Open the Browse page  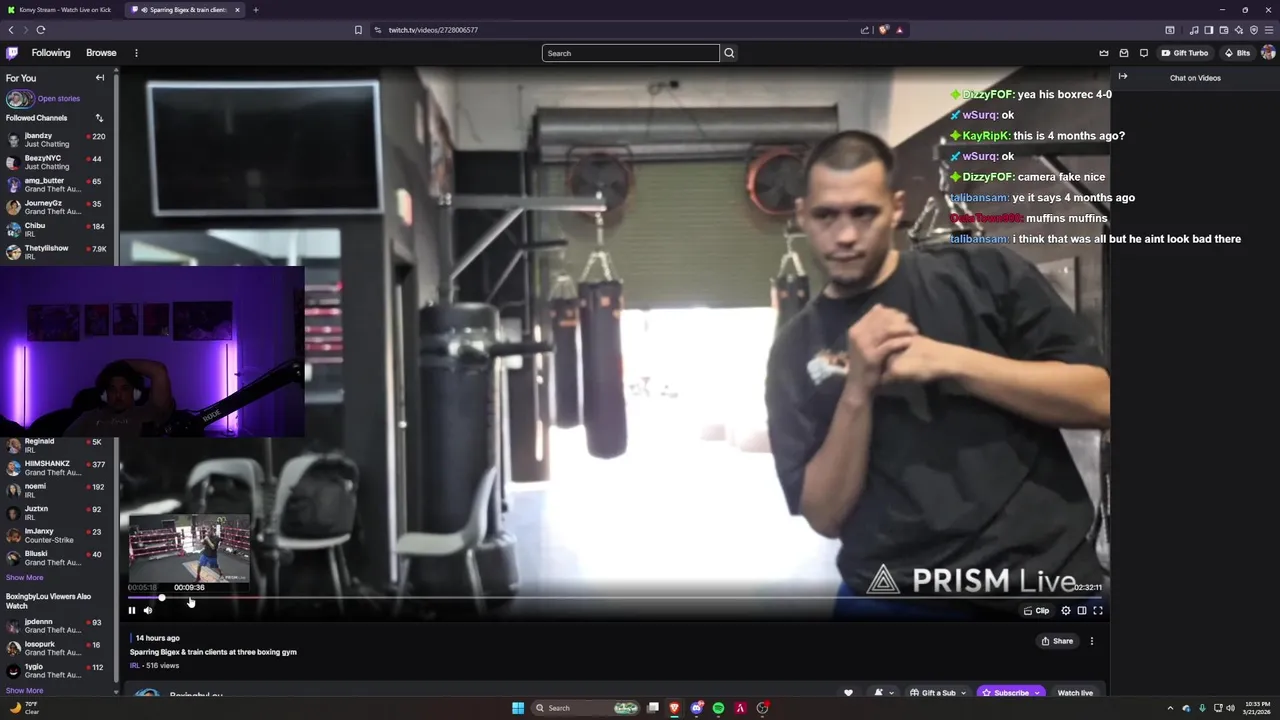click(101, 53)
